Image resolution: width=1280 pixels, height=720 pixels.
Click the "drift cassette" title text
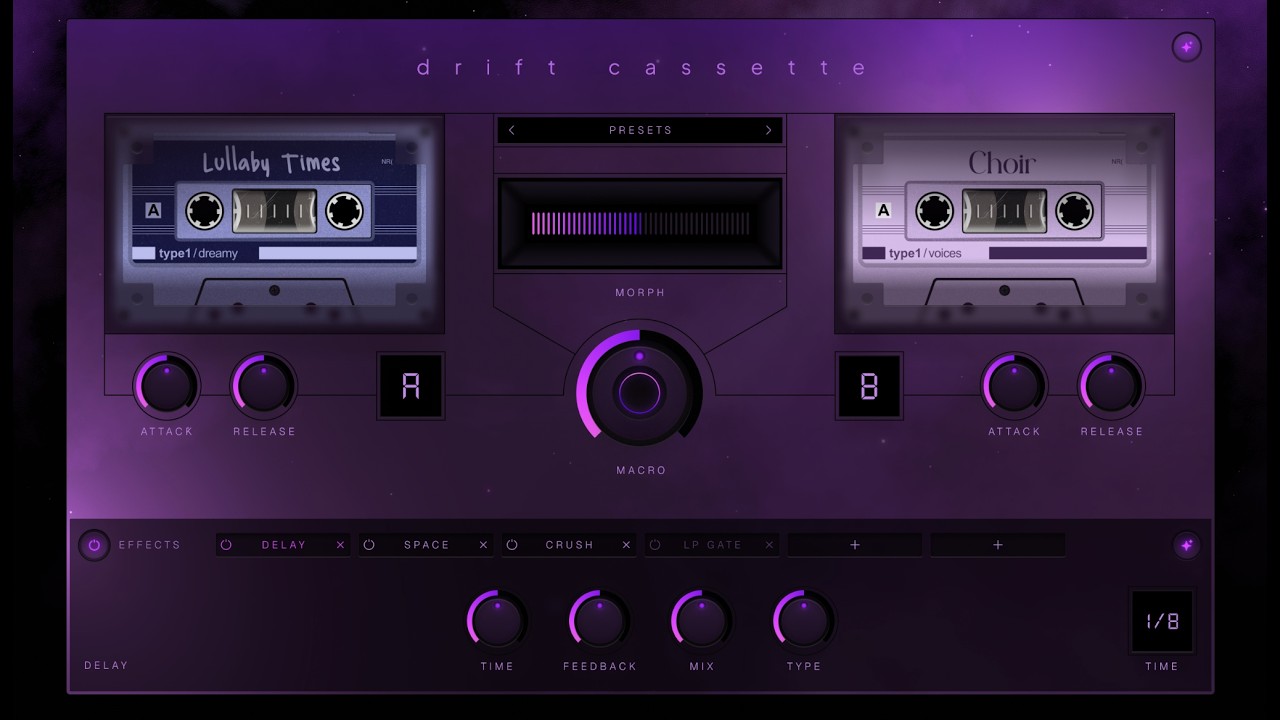641,68
